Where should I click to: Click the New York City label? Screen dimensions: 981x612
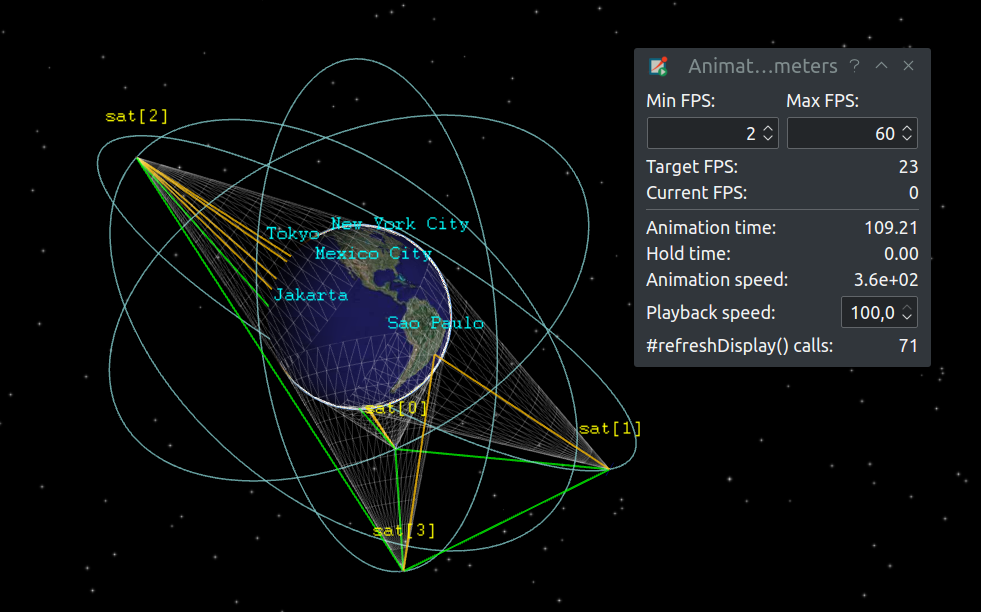[x=400, y=224]
